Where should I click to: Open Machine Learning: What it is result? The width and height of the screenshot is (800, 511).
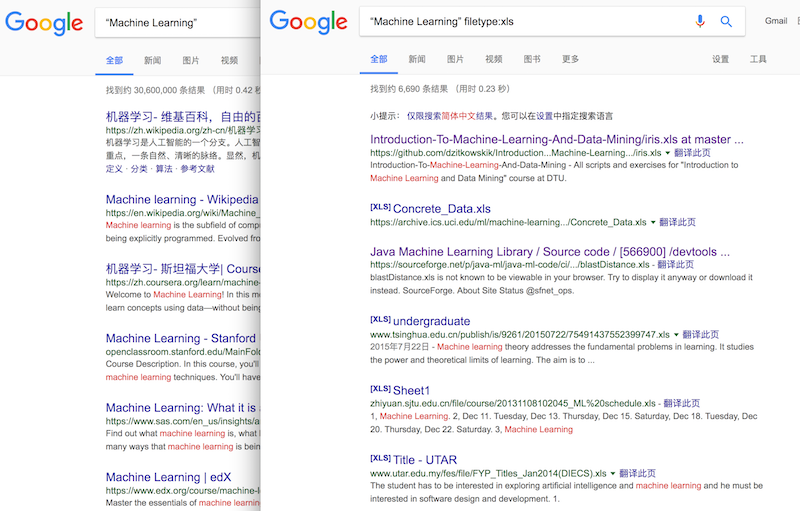(183, 408)
